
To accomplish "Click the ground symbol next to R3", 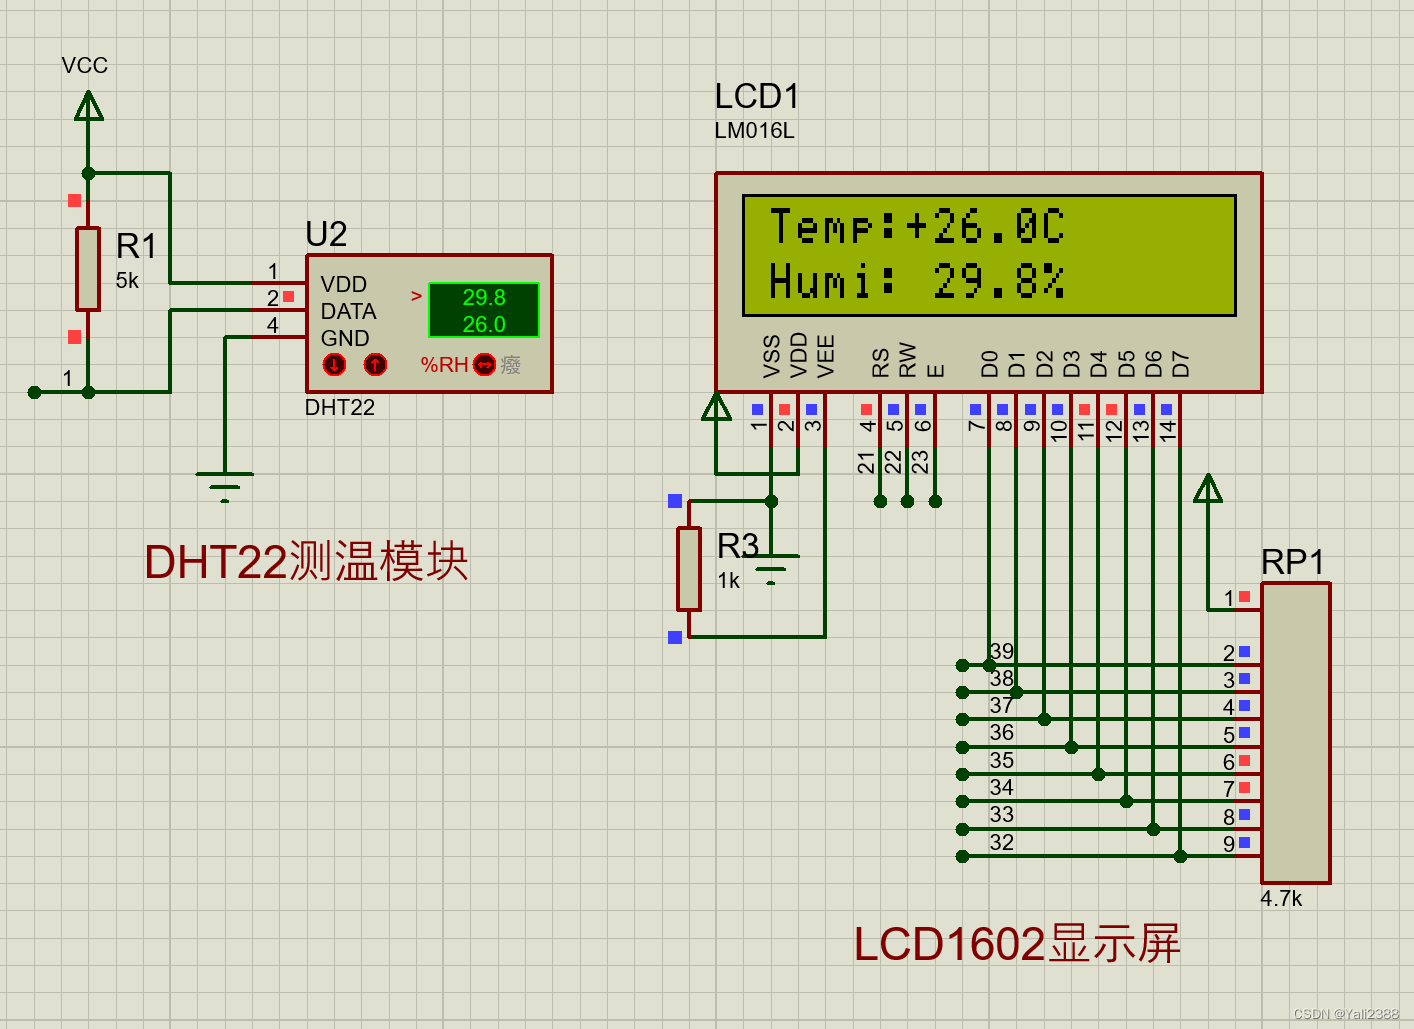I will (x=771, y=569).
